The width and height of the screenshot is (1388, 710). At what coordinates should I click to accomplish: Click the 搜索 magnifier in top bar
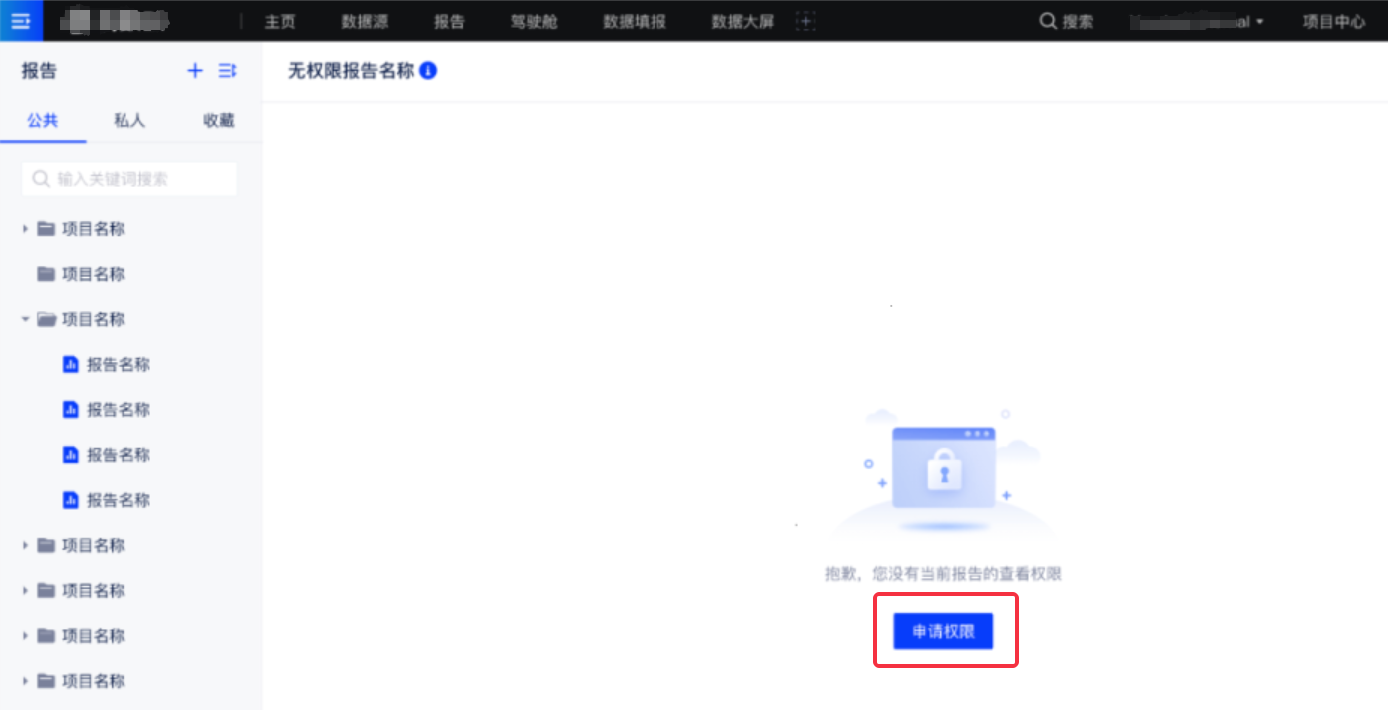(x=1048, y=21)
